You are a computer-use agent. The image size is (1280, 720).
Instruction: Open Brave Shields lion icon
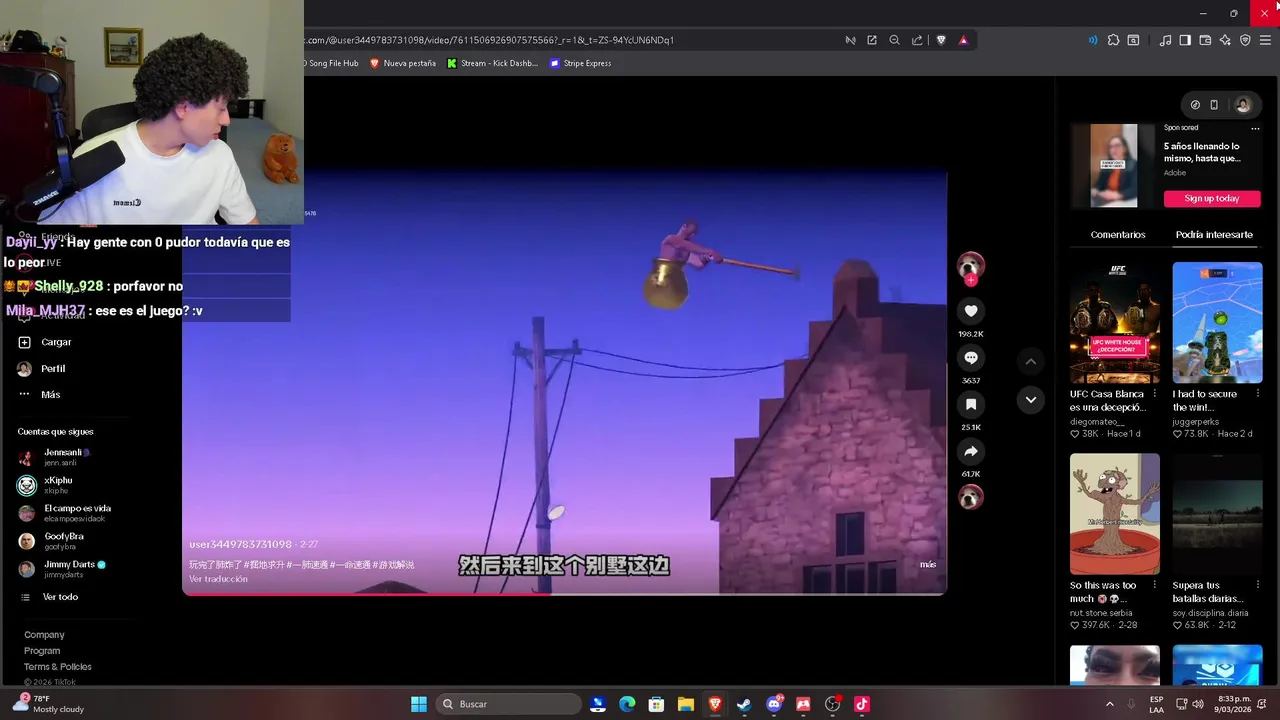(x=941, y=40)
